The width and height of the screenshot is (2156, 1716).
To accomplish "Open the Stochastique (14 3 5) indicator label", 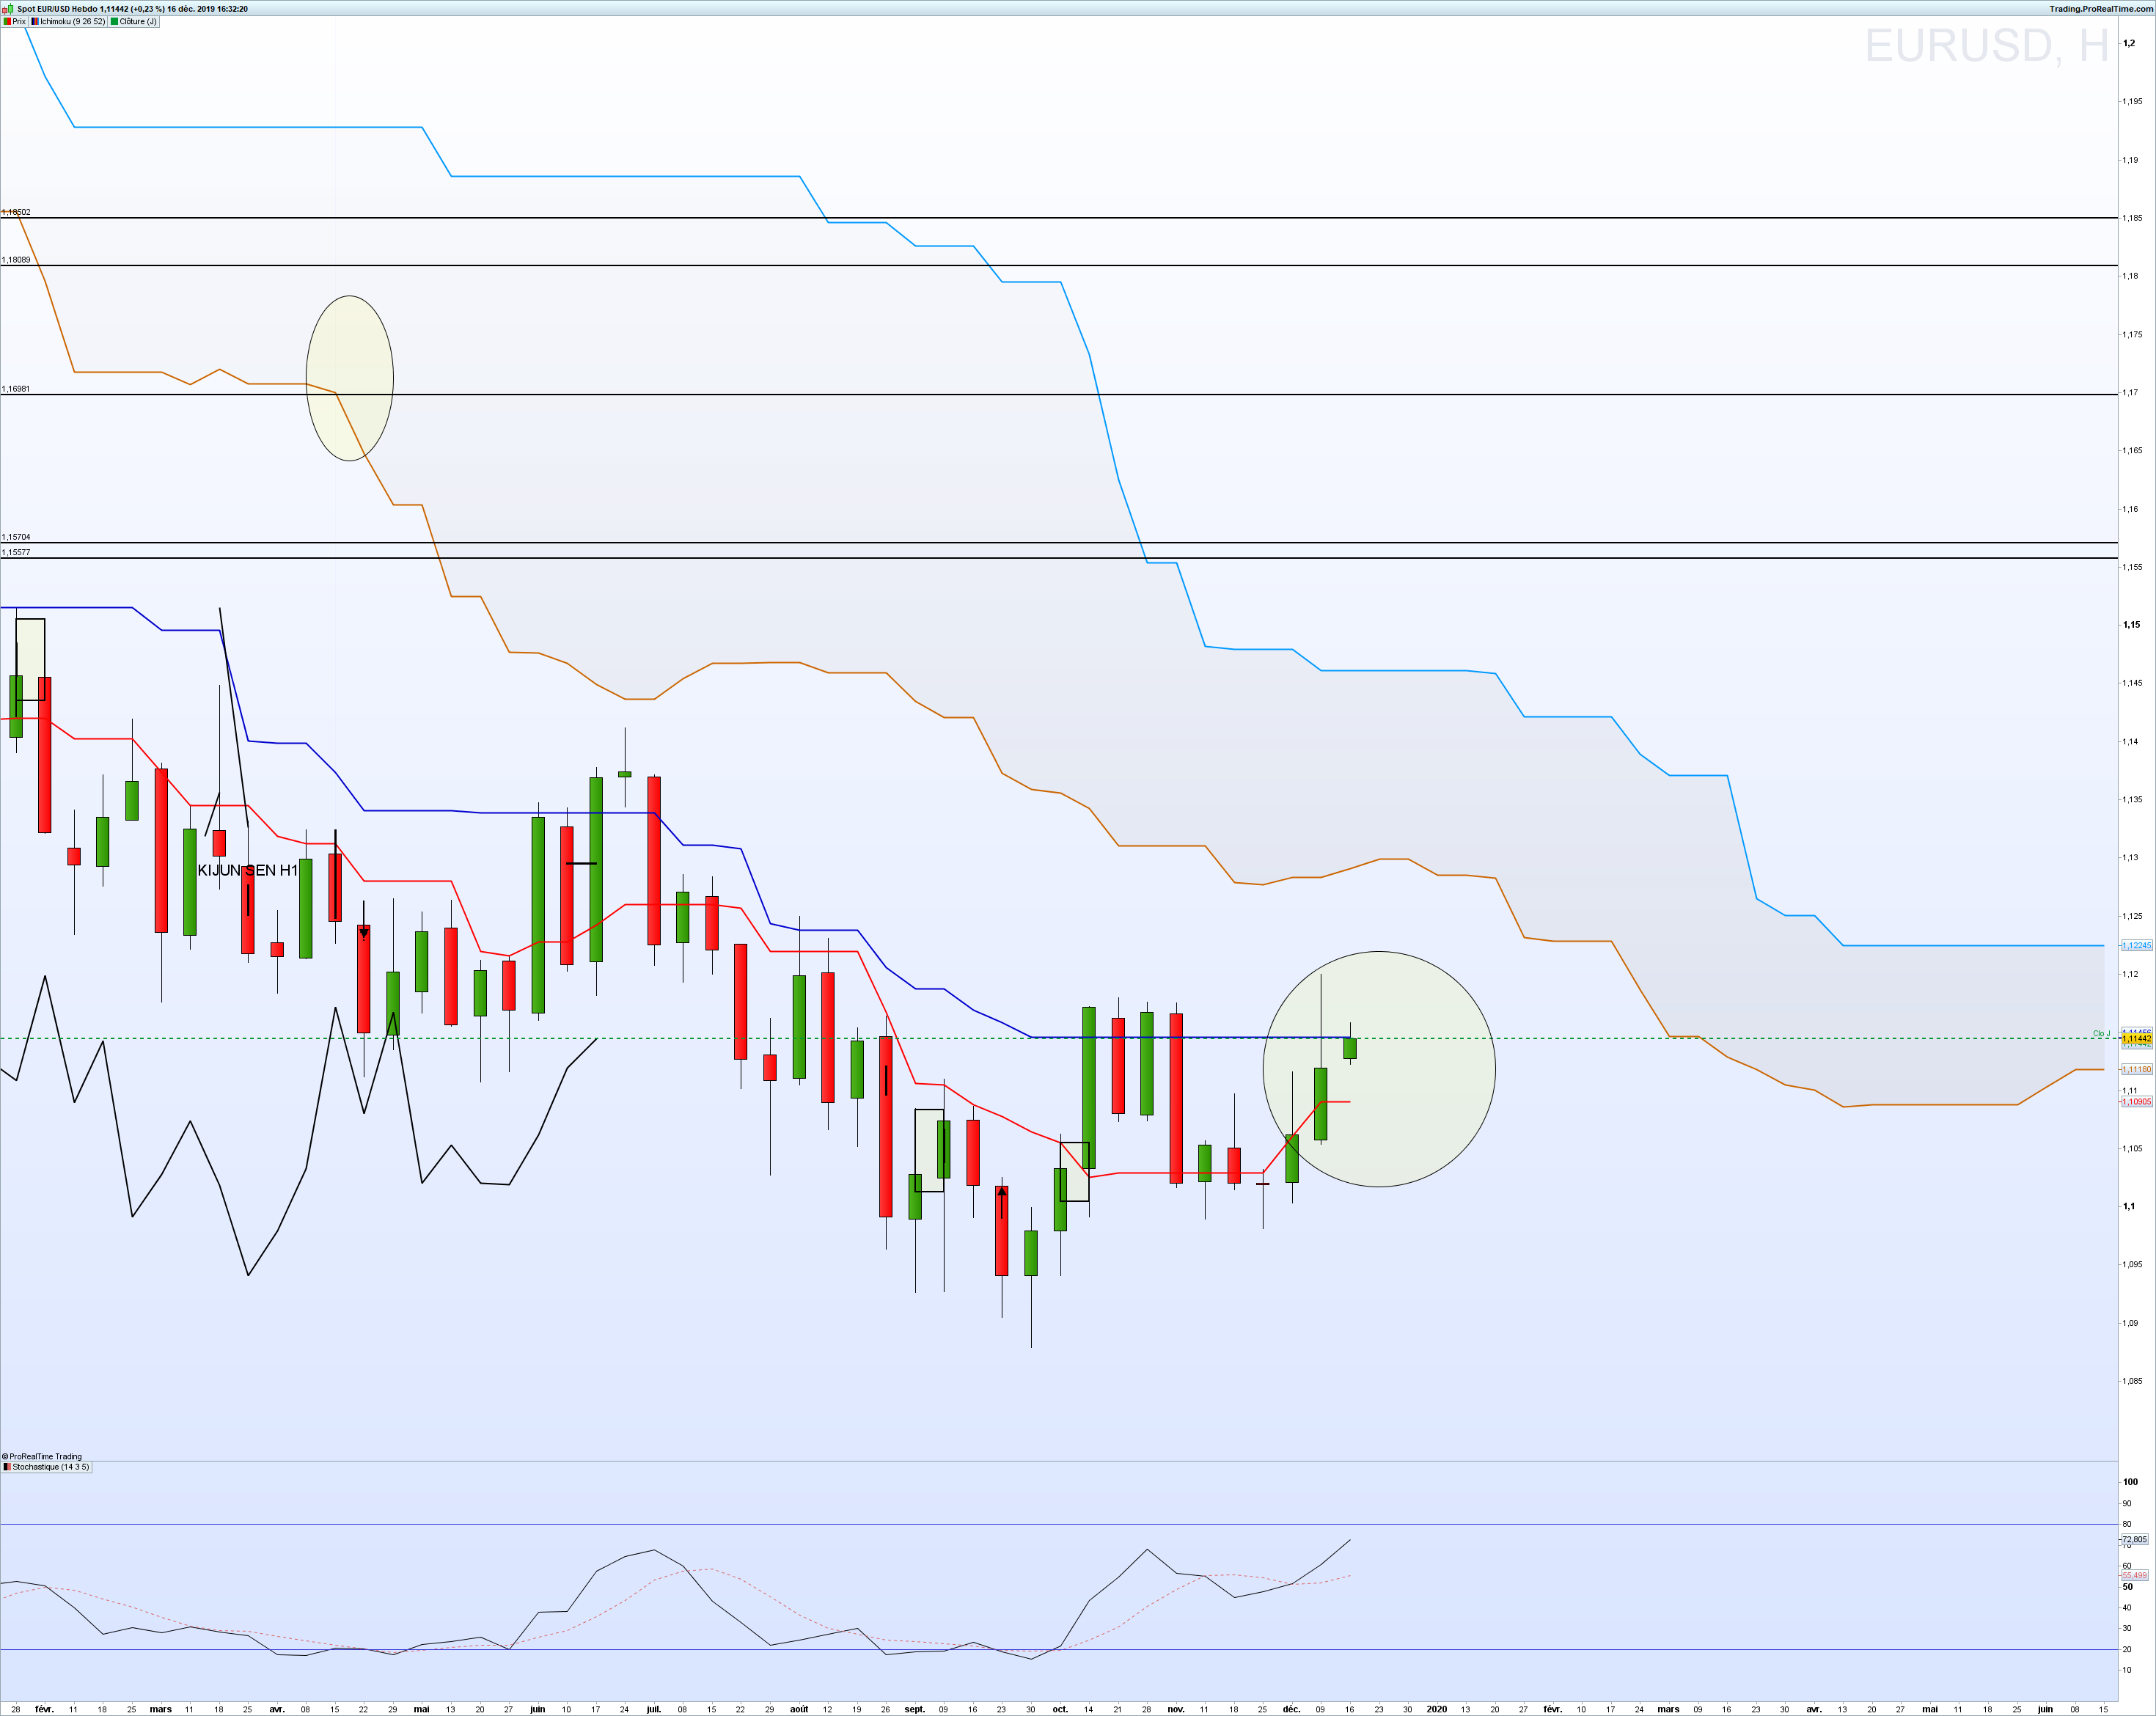I will (x=47, y=1467).
